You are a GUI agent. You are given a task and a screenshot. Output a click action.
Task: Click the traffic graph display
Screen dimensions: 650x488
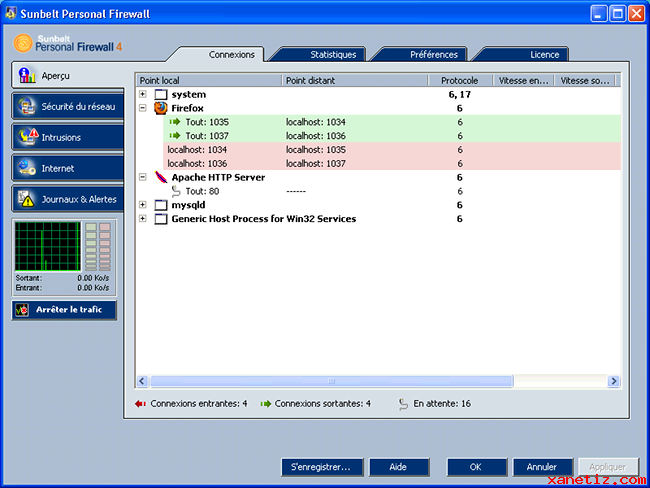coord(48,246)
